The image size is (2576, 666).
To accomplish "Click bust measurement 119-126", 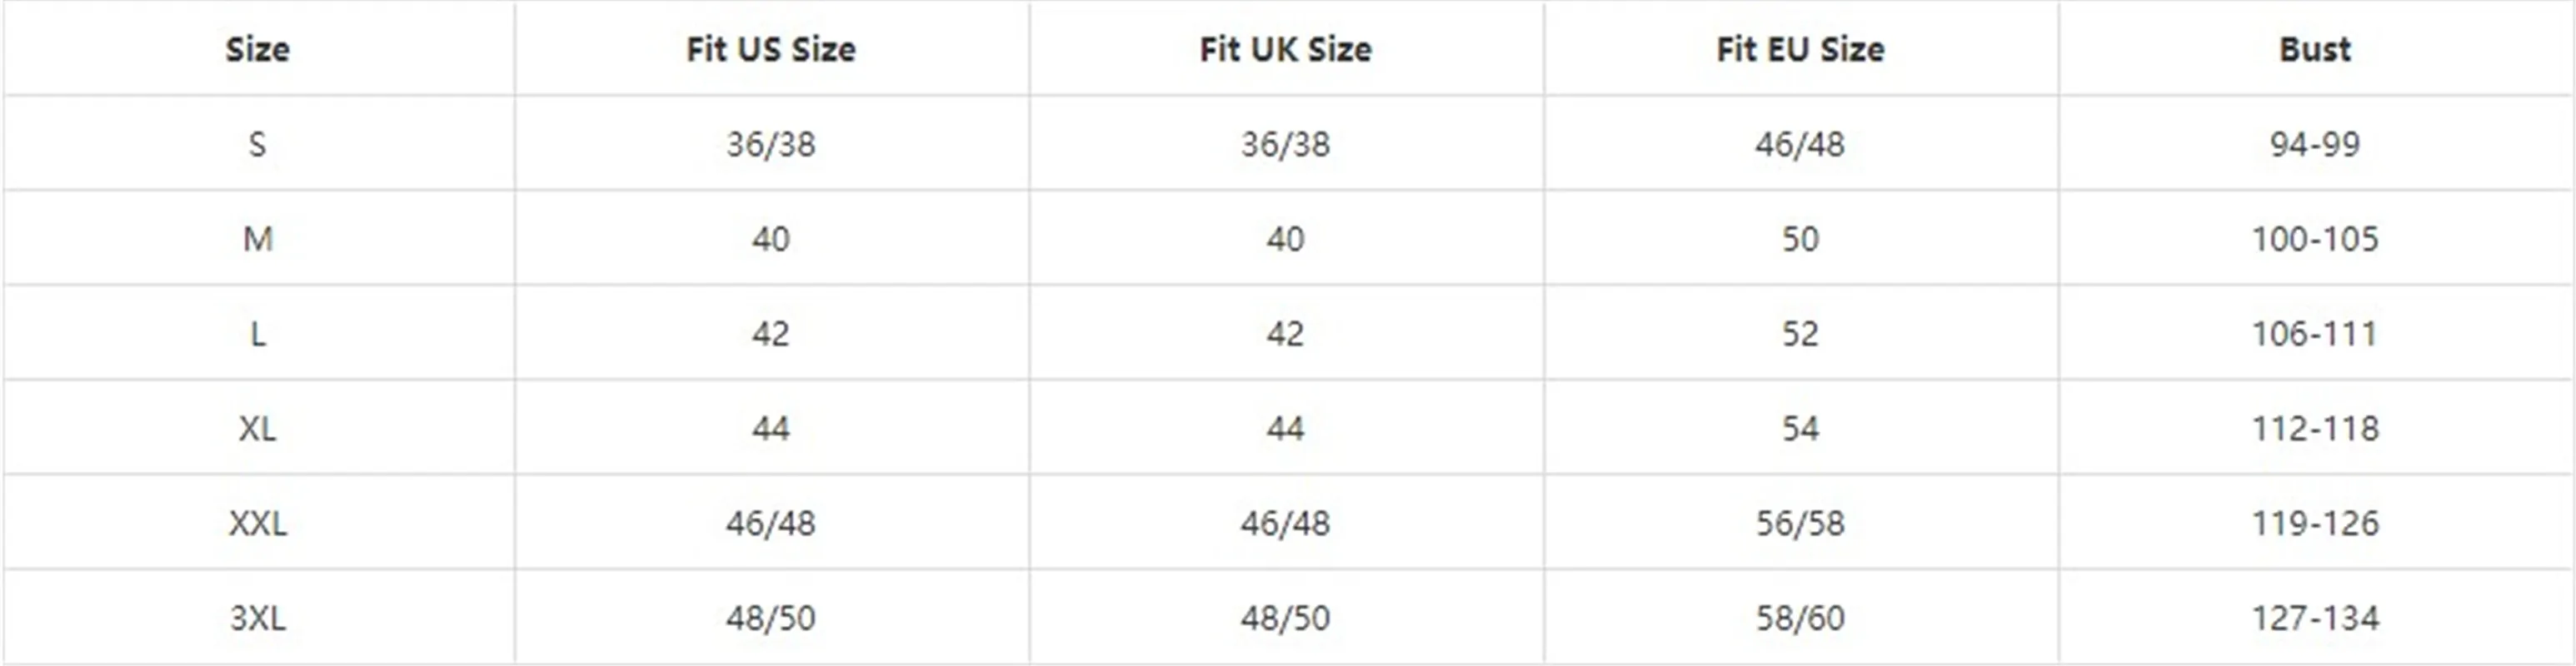I will 2314,523.
